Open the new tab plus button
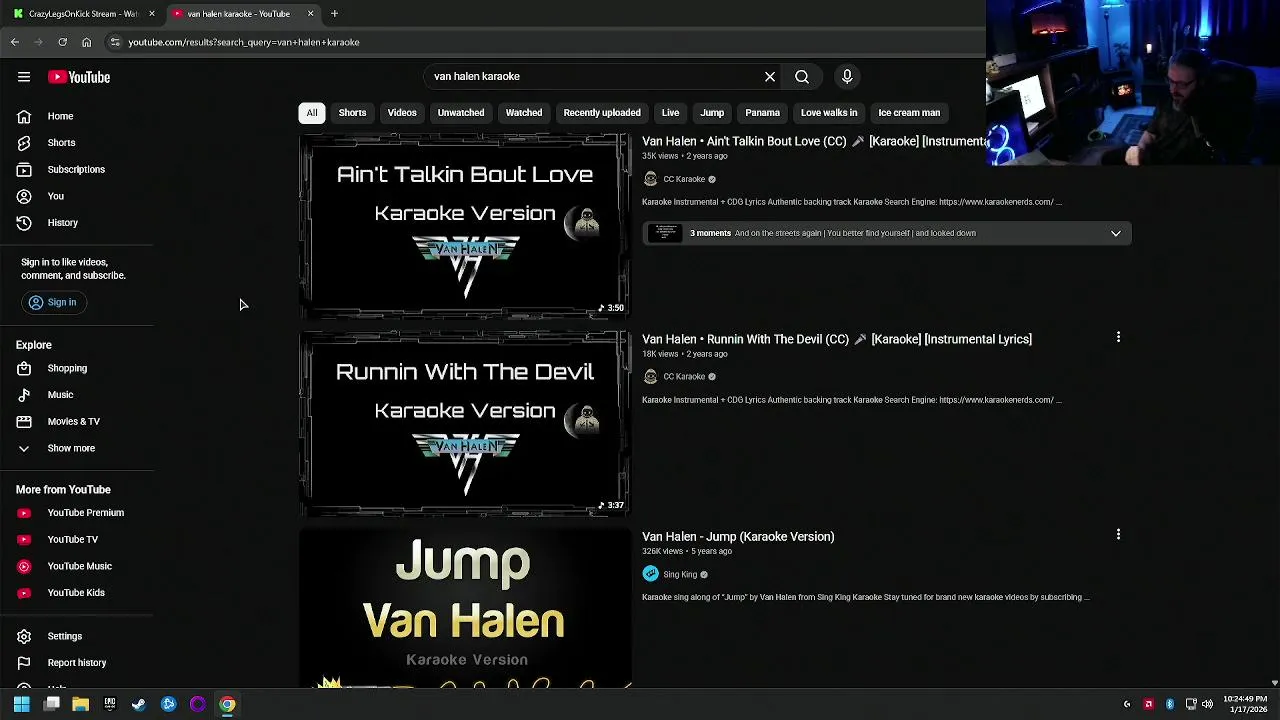 pos(334,14)
